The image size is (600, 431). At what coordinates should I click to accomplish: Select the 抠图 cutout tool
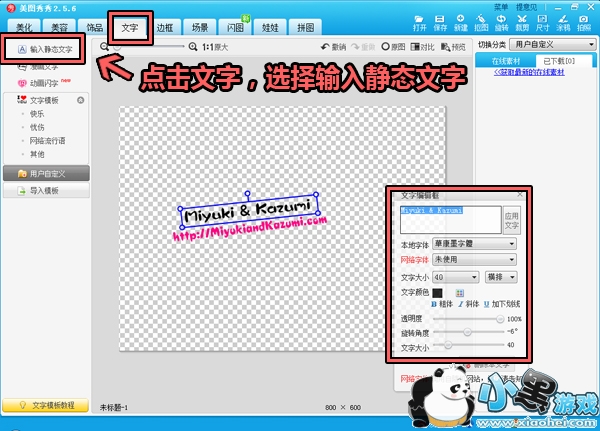click(x=481, y=23)
